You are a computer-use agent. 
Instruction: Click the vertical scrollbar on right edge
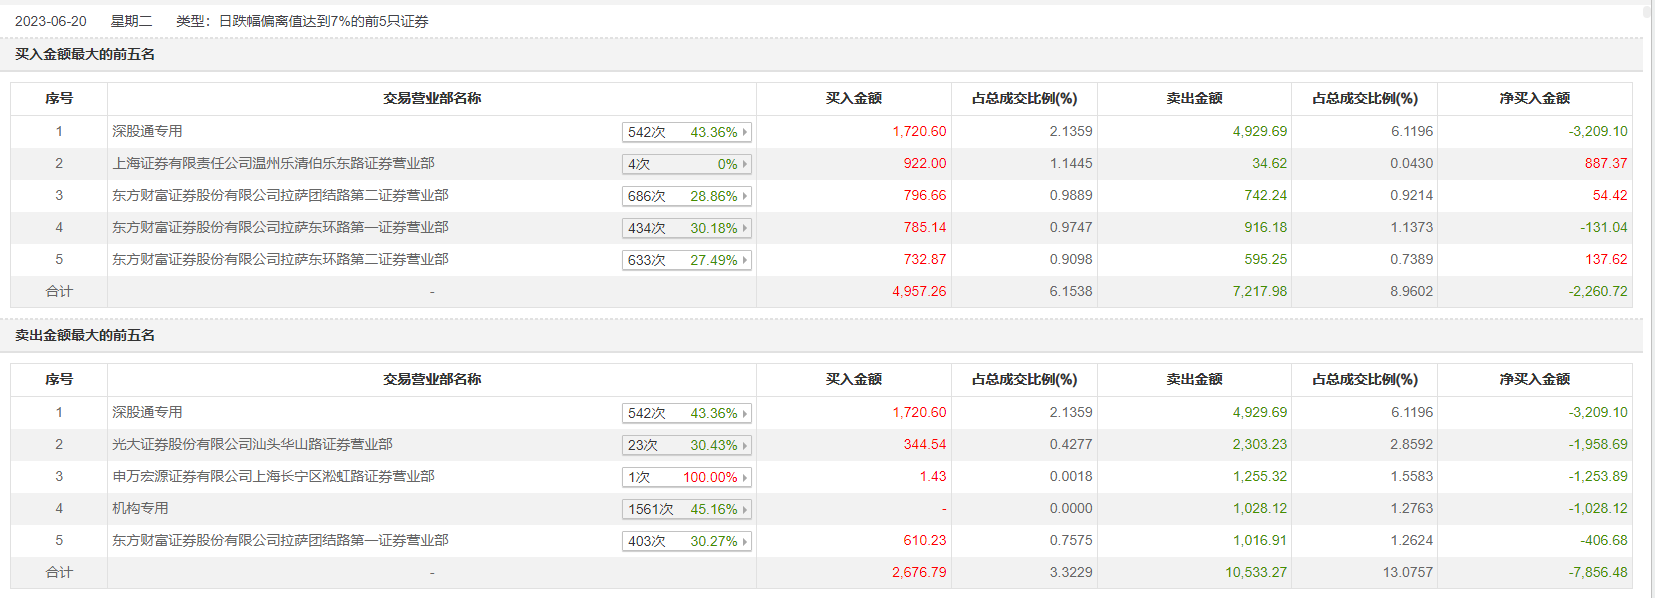pos(1648,300)
